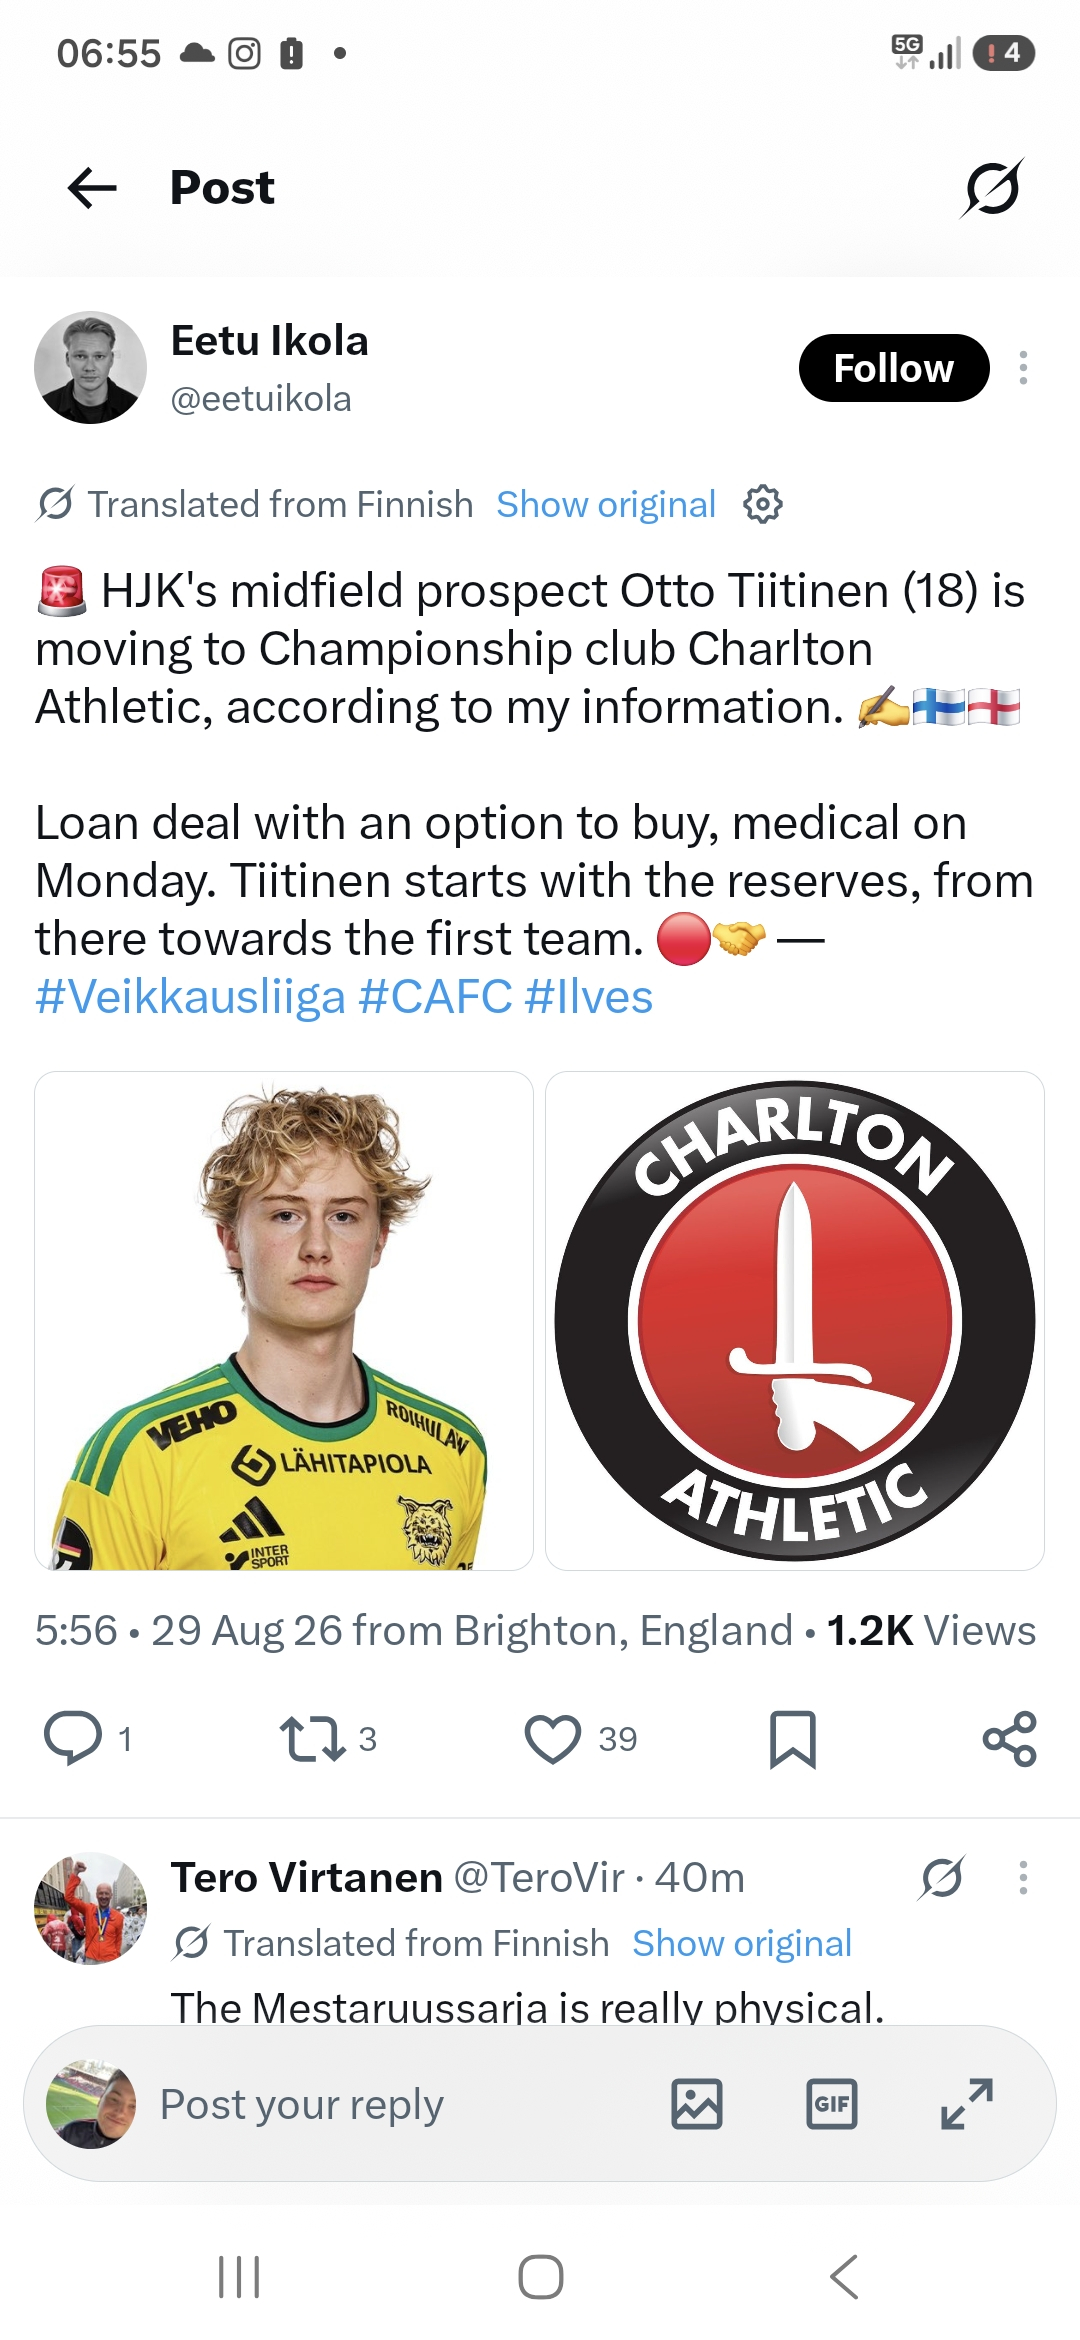The image size is (1080, 2340).
Task: Open more options menu beside Follow
Action: pyautogui.click(x=1023, y=368)
